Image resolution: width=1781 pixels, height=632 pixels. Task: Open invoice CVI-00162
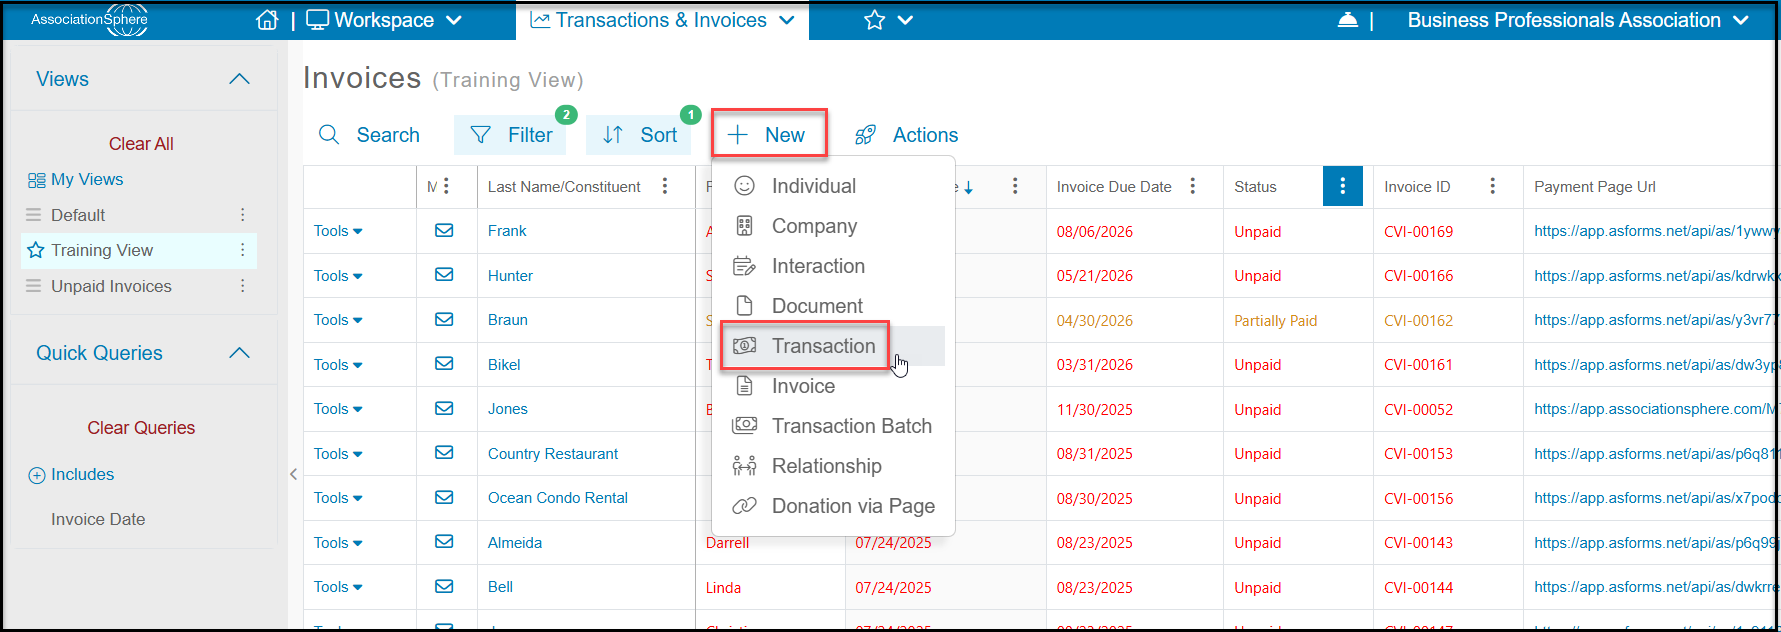[1418, 321]
